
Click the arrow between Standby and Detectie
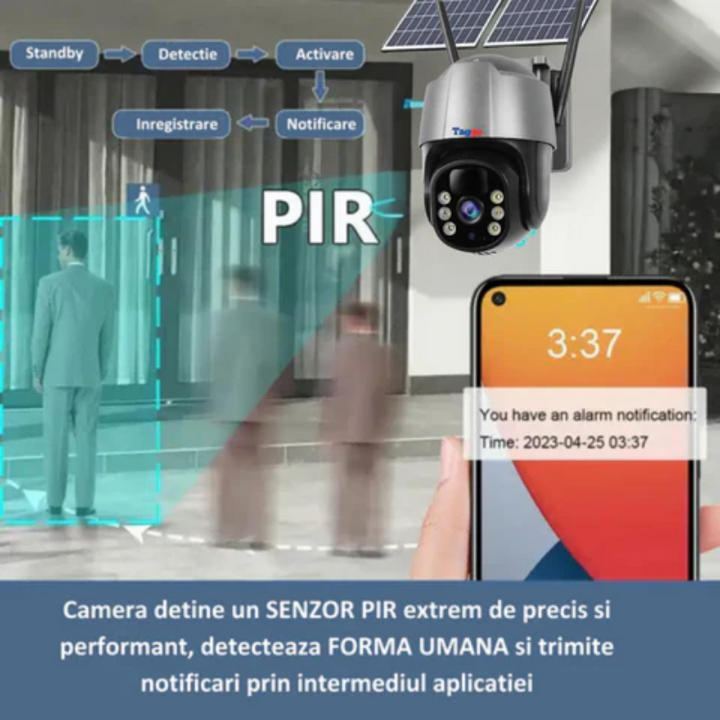coord(120,54)
